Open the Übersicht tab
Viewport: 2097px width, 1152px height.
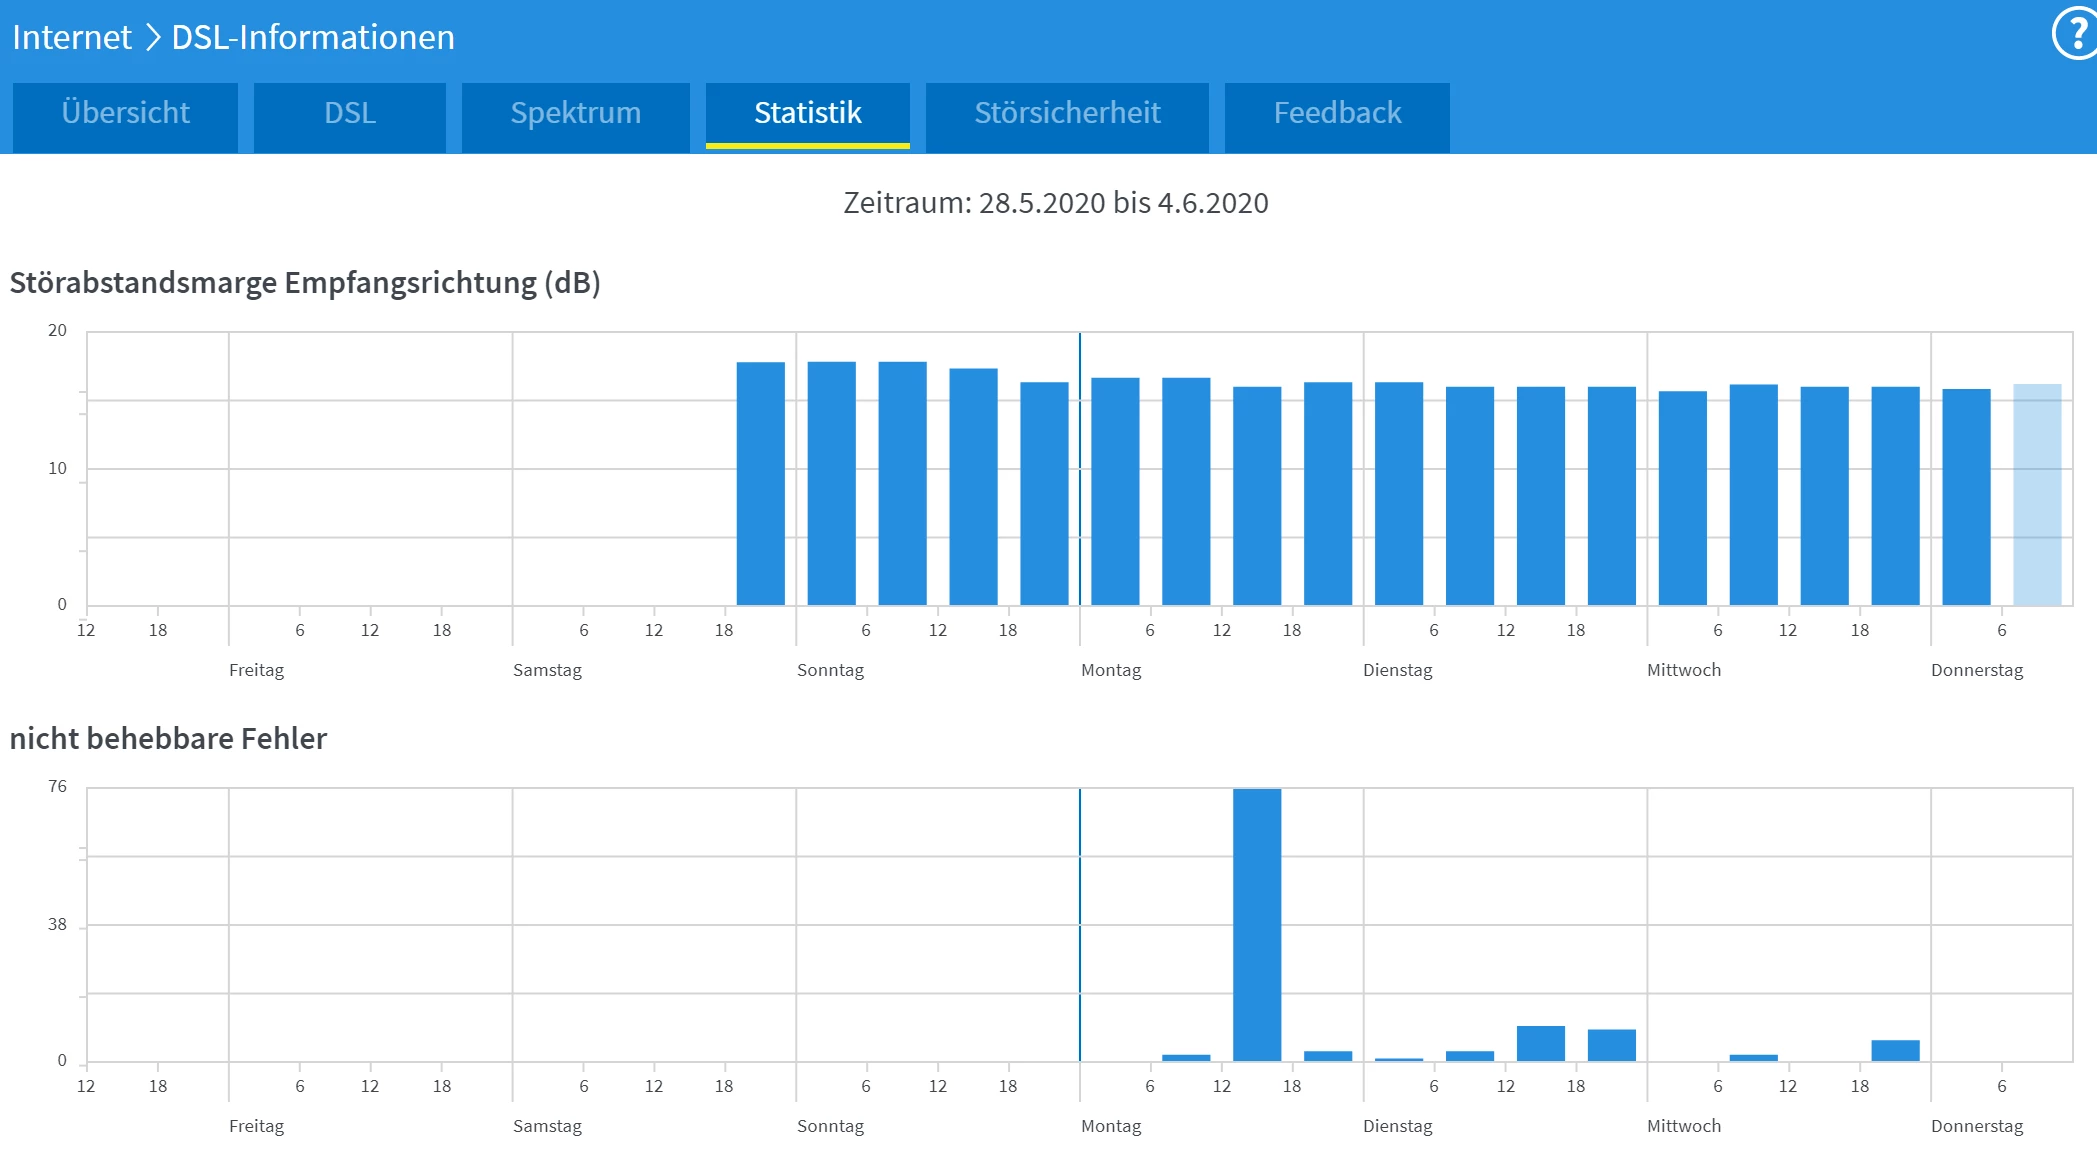(x=125, y=113)
